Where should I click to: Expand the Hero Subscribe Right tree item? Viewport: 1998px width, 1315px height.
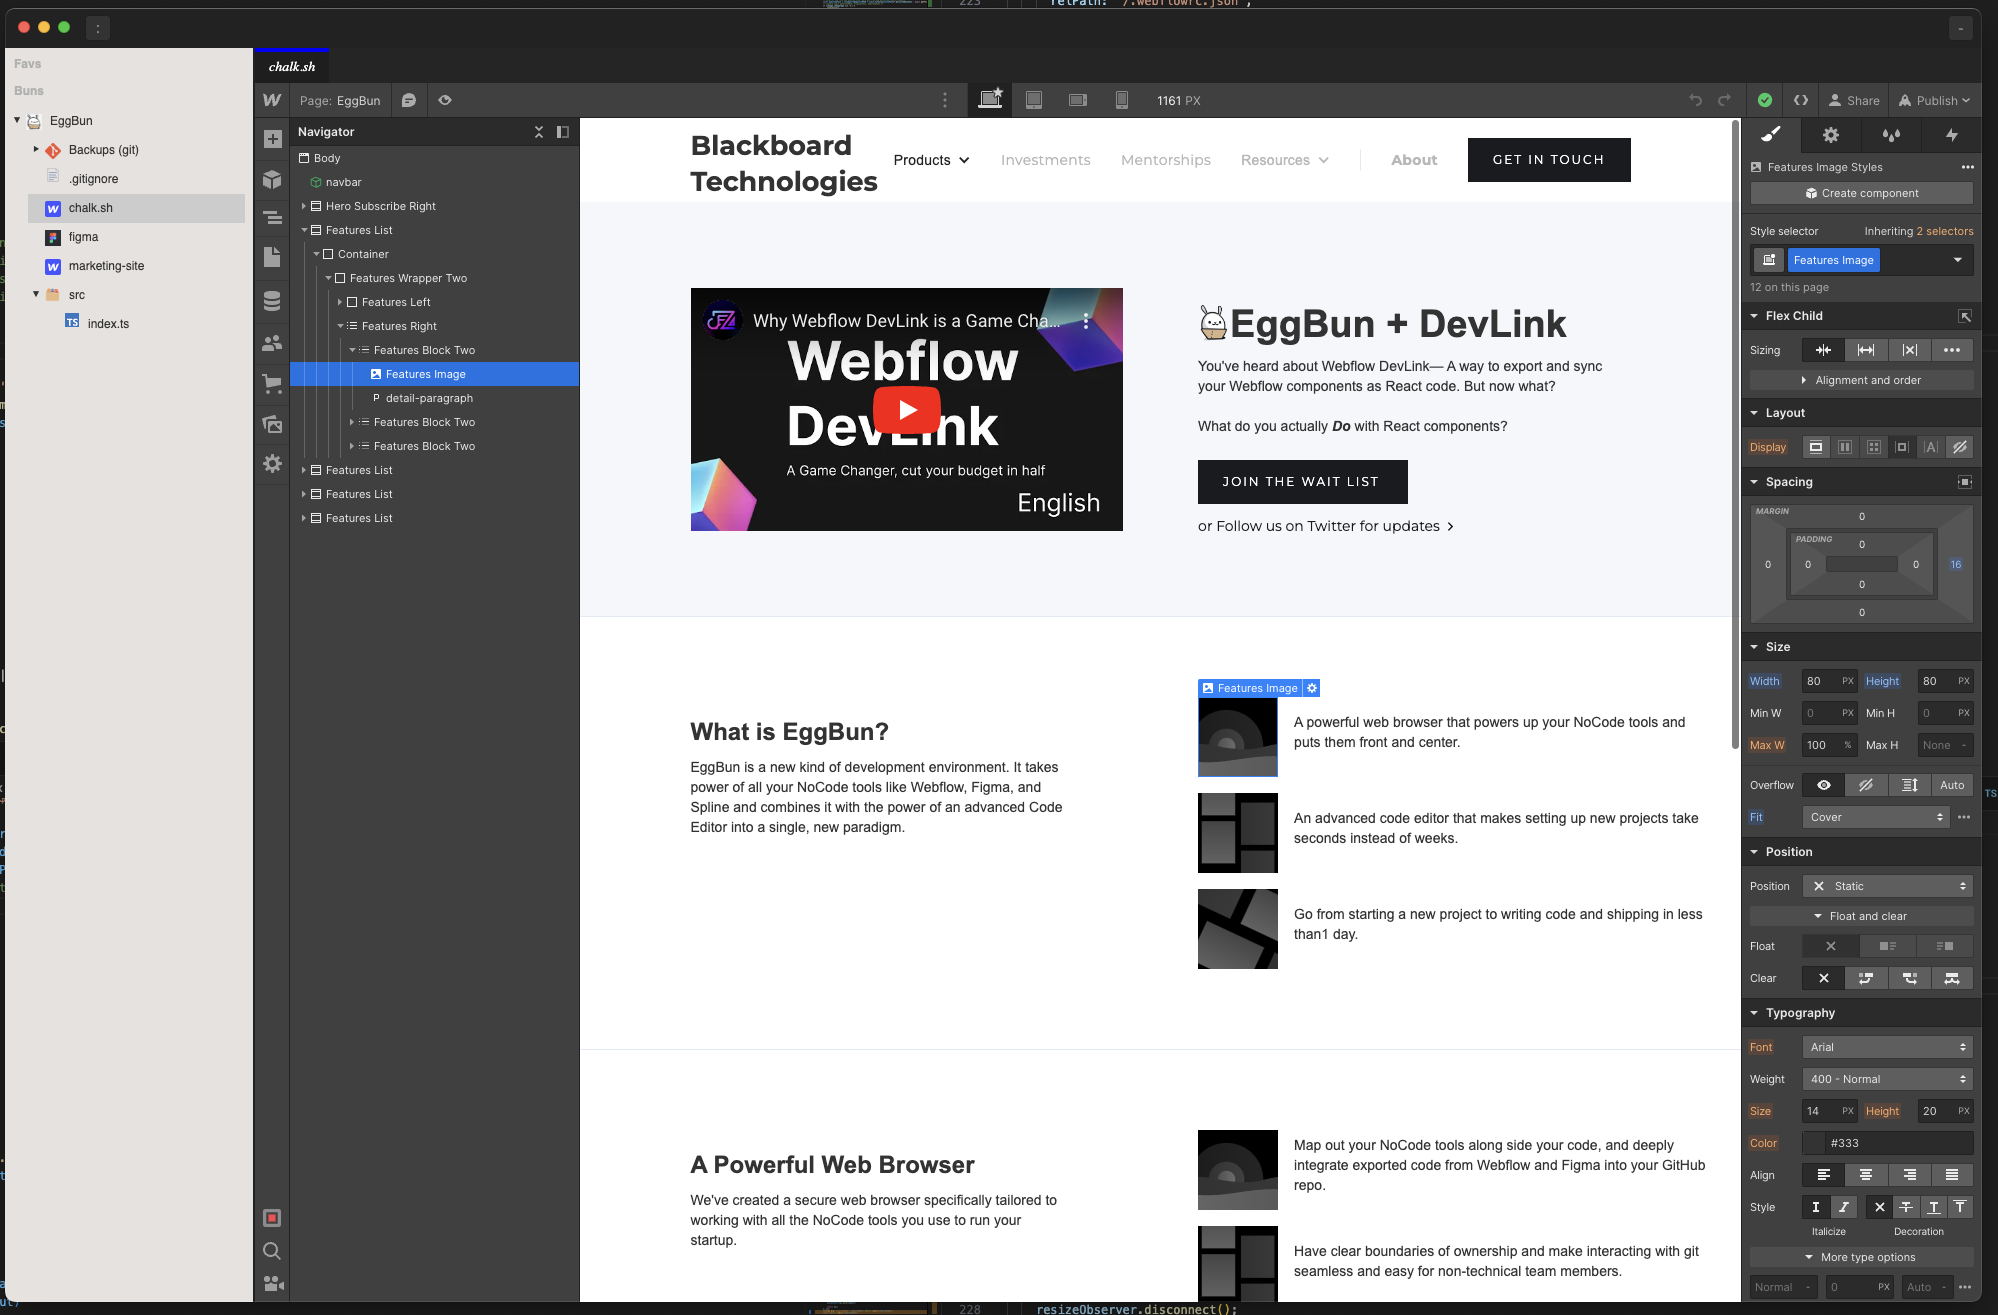(304, 206)
